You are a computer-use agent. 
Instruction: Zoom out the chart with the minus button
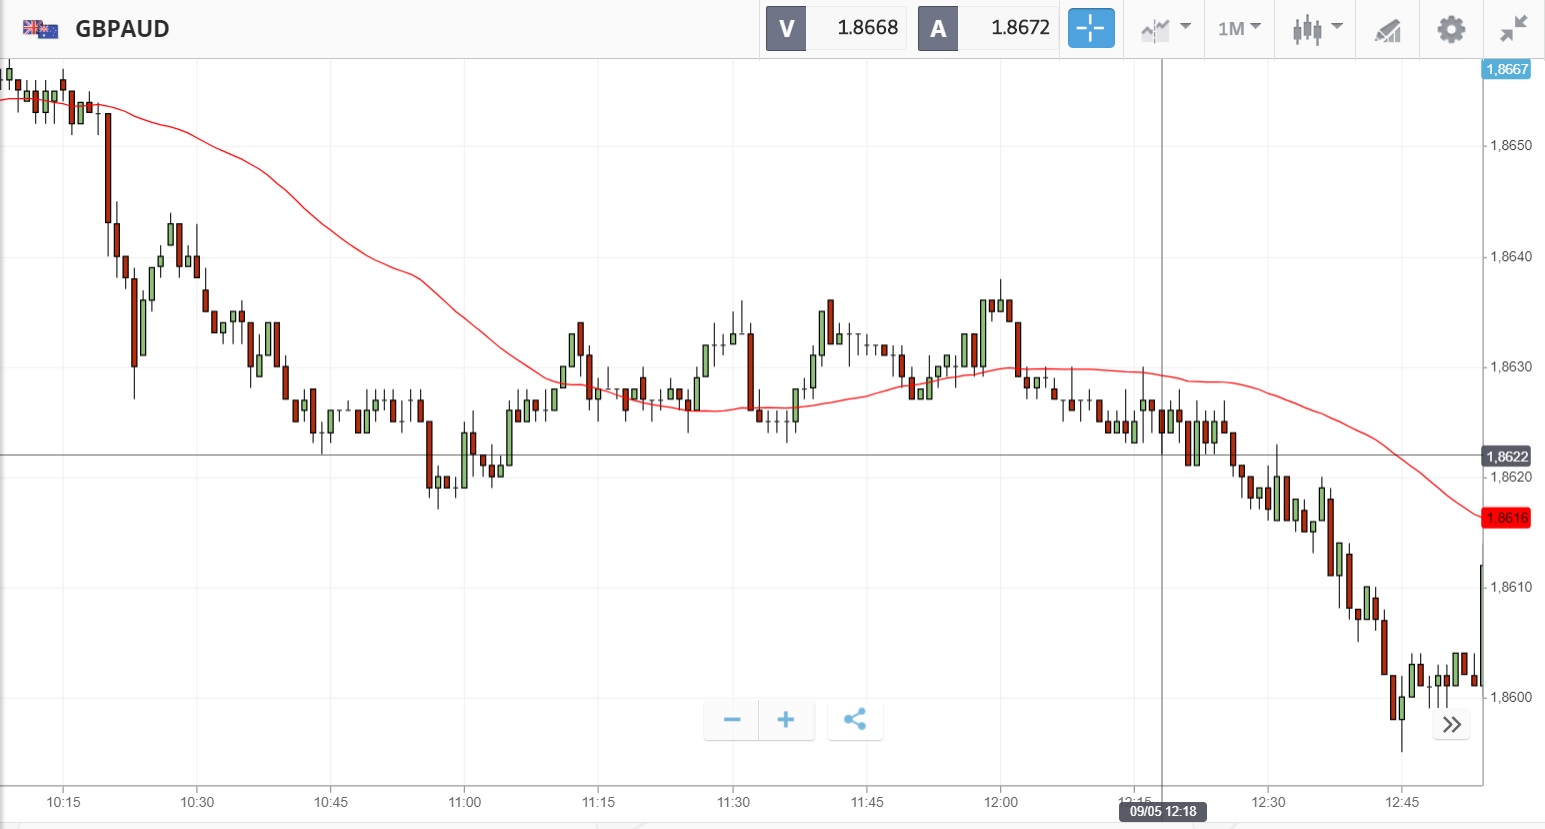[x=732, y=720]
